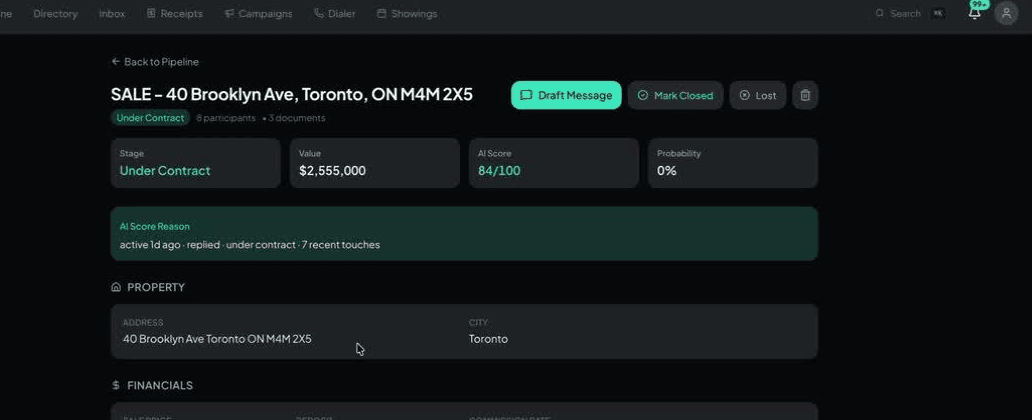Open the user profile avatar
This screenshot has height=420, width=1032.
(x=1006, y=13)
